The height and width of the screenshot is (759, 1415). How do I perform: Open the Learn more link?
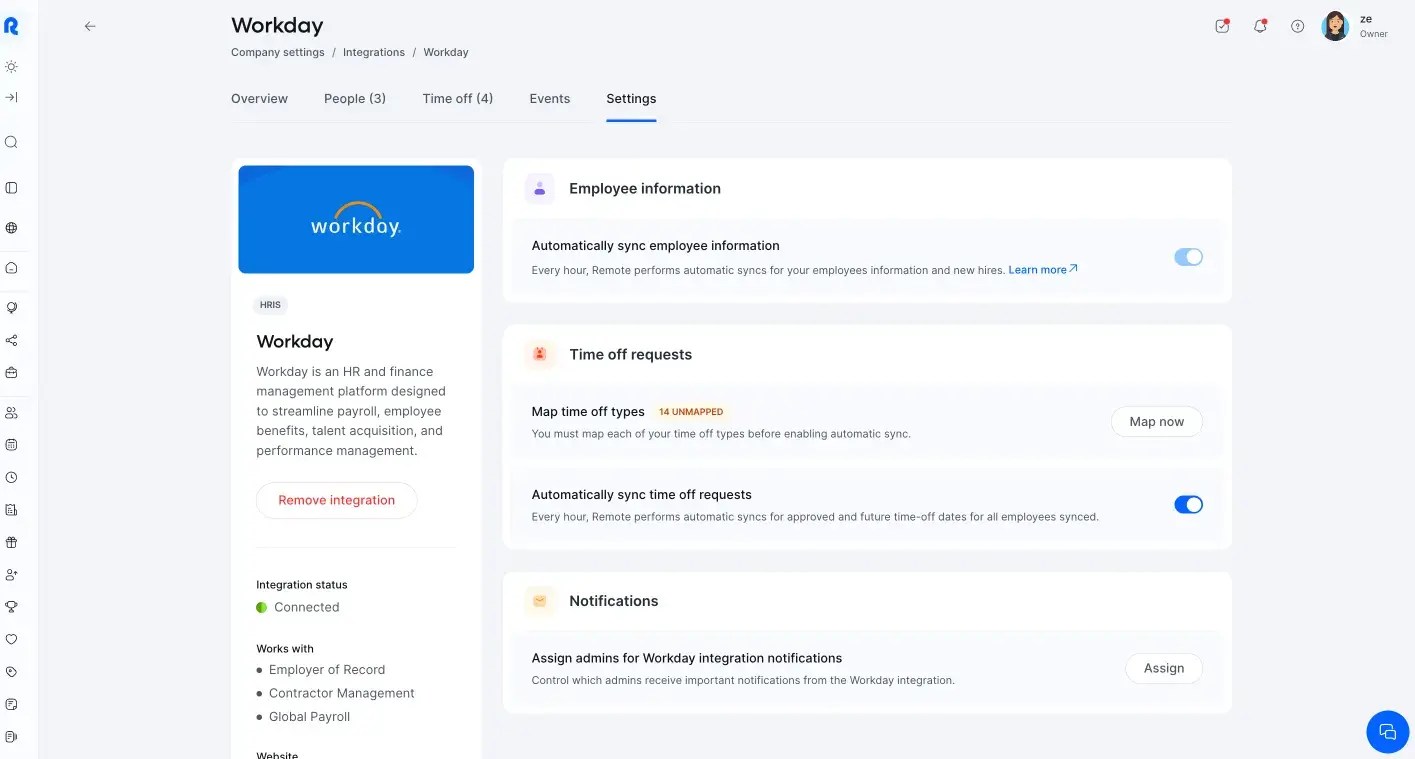coord(1037,269)
